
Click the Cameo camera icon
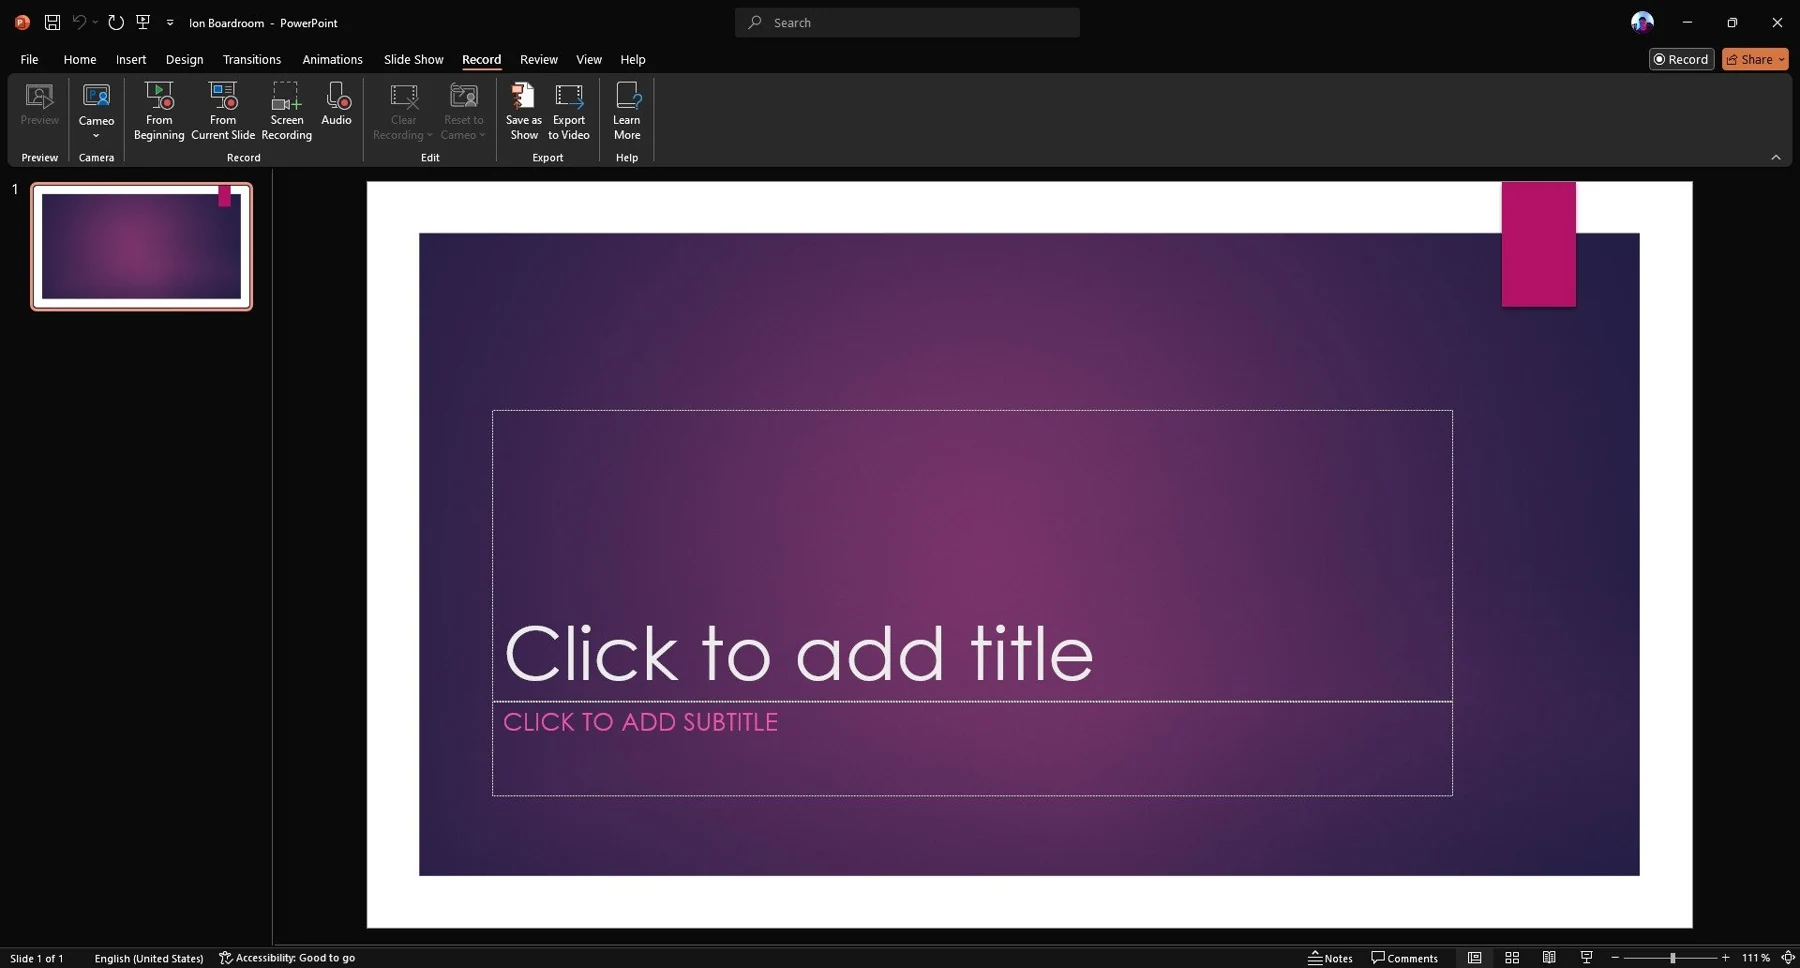click(96, 97)
